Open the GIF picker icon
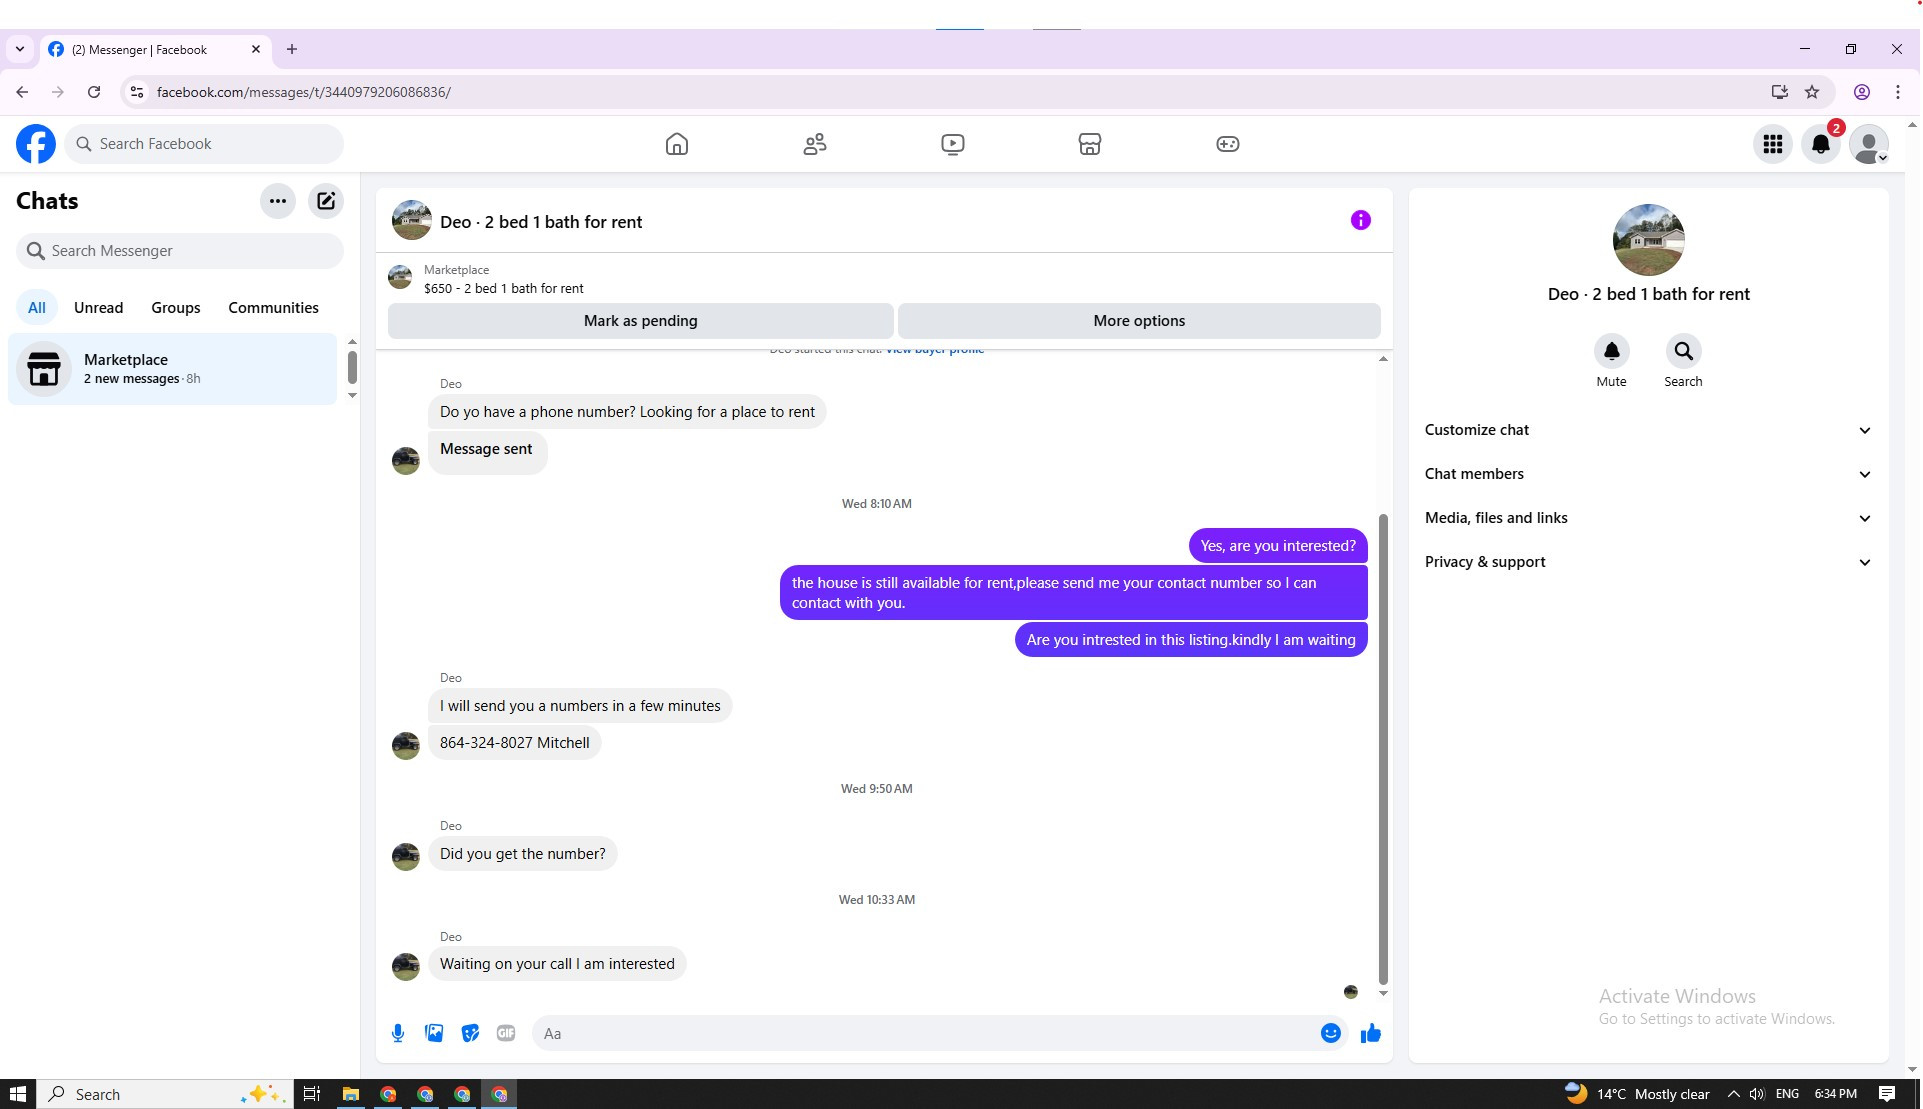The height and width of the screenshot is (1109, 1923). [506, 1033]
